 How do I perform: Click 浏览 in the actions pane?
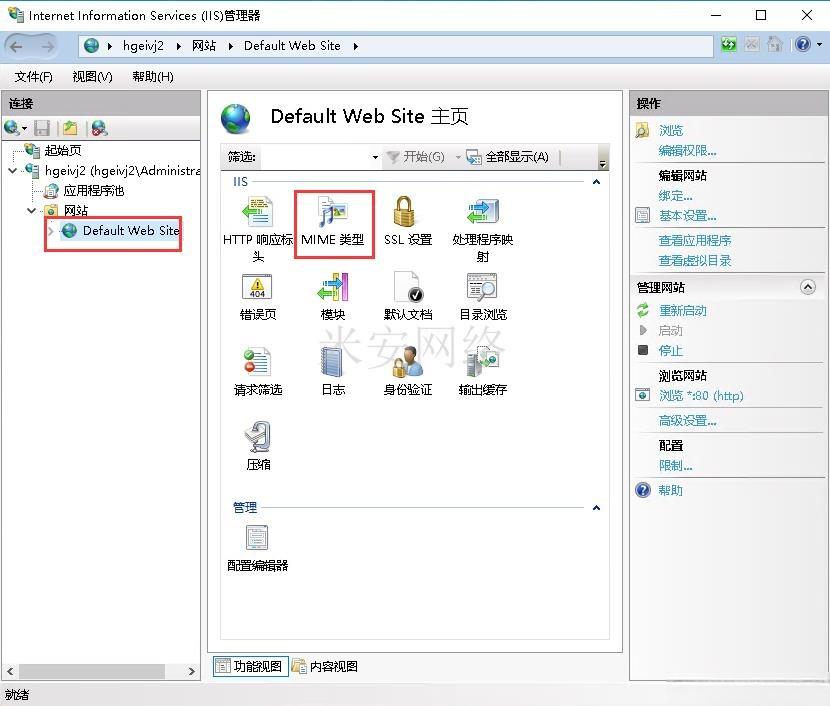[x=671, y=130]
